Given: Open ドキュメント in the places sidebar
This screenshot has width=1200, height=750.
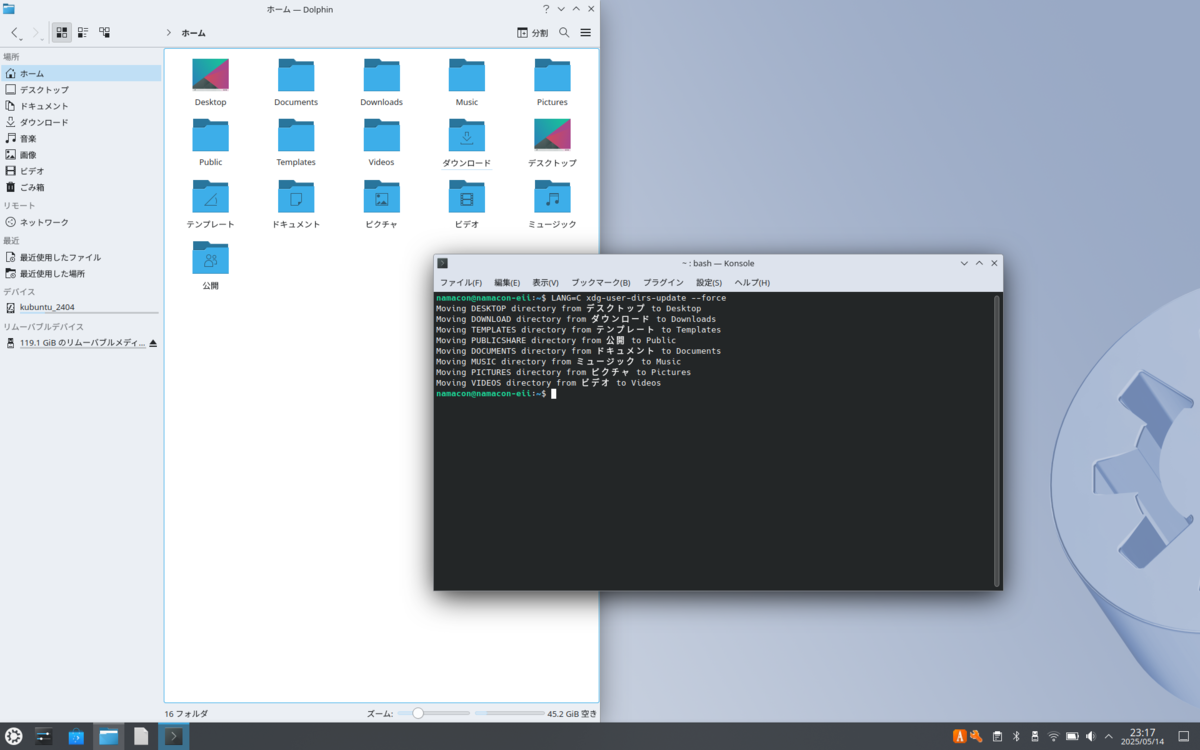Looking at the screenshot, I should (x=81, y=106).
